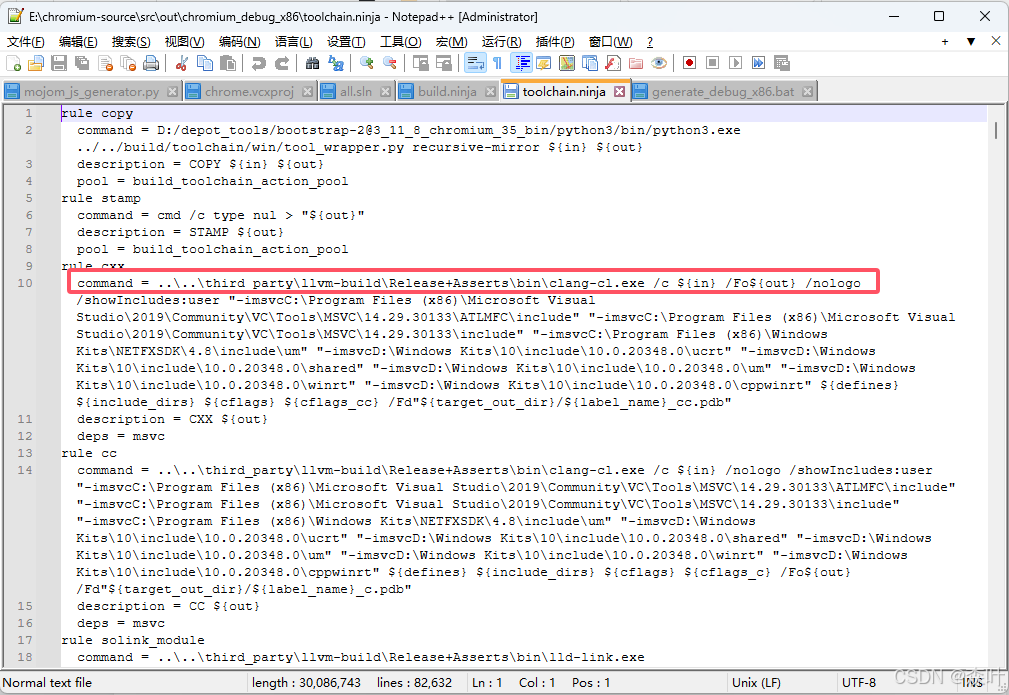Switch to mojom_js_generator.py tab
The width and height of the screenshot is (1009, 695).
[x=91, y=91]
